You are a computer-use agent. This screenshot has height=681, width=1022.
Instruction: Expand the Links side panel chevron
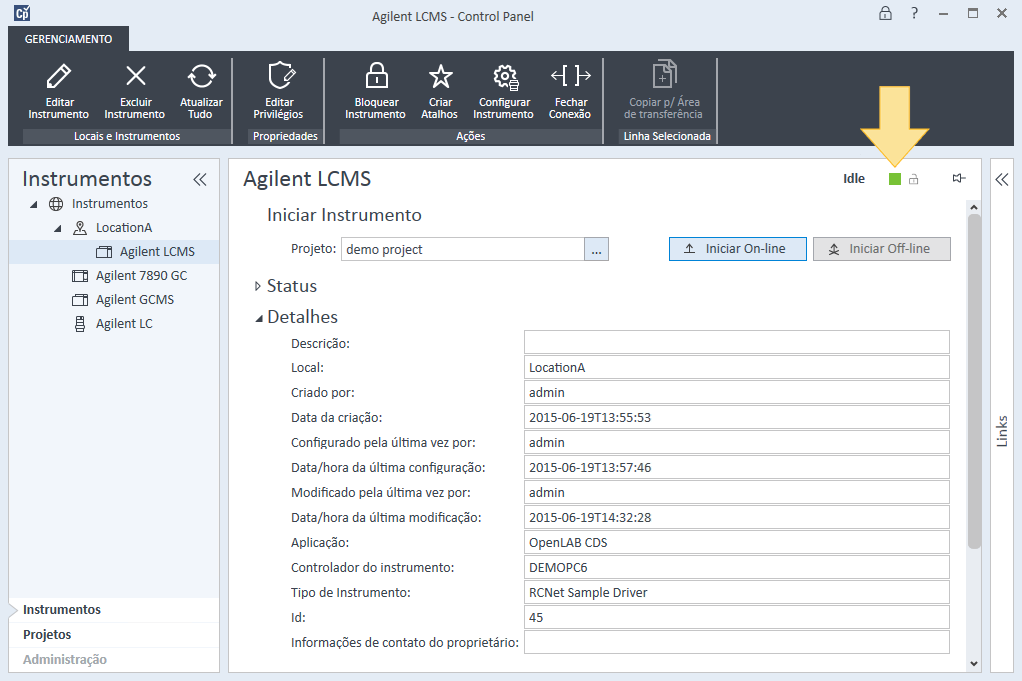coord(1002,179)
